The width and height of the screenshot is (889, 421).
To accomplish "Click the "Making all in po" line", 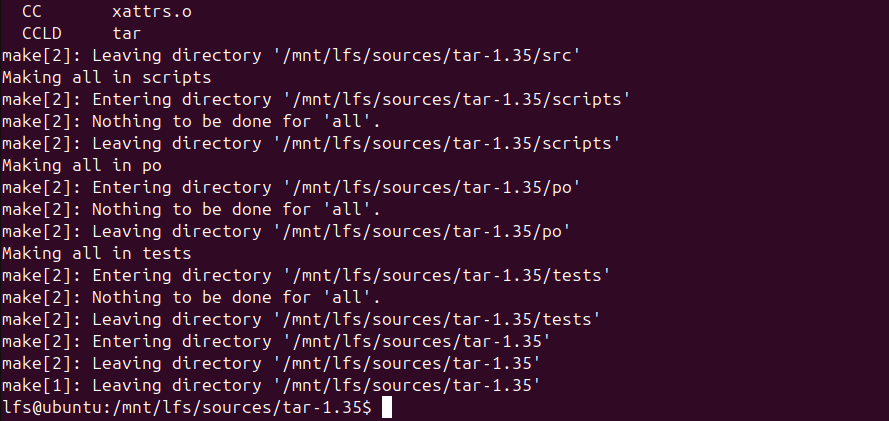I will [x=82, y=165].
